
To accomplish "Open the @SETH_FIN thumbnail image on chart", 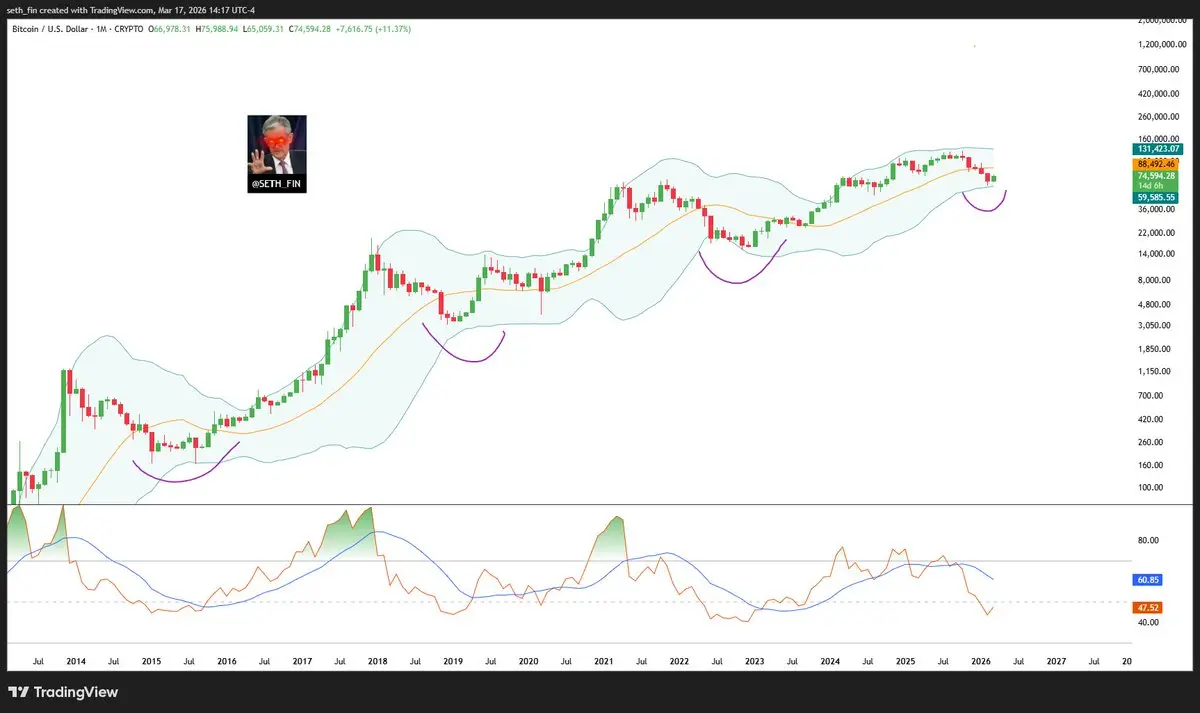I will coord(277,154).
